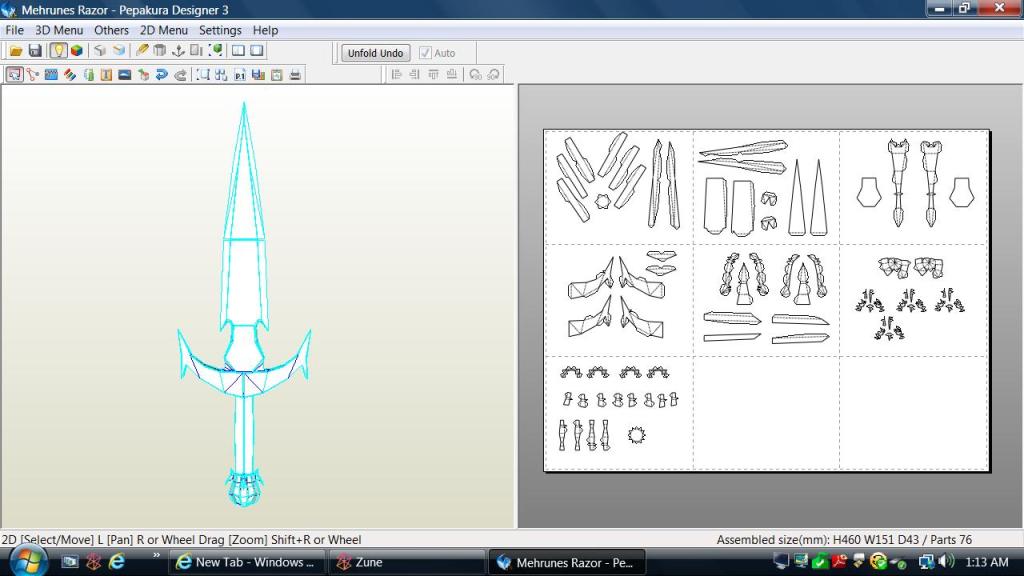
Task: Click the gray cylinder unfold icon
Action: coord(159,51)
